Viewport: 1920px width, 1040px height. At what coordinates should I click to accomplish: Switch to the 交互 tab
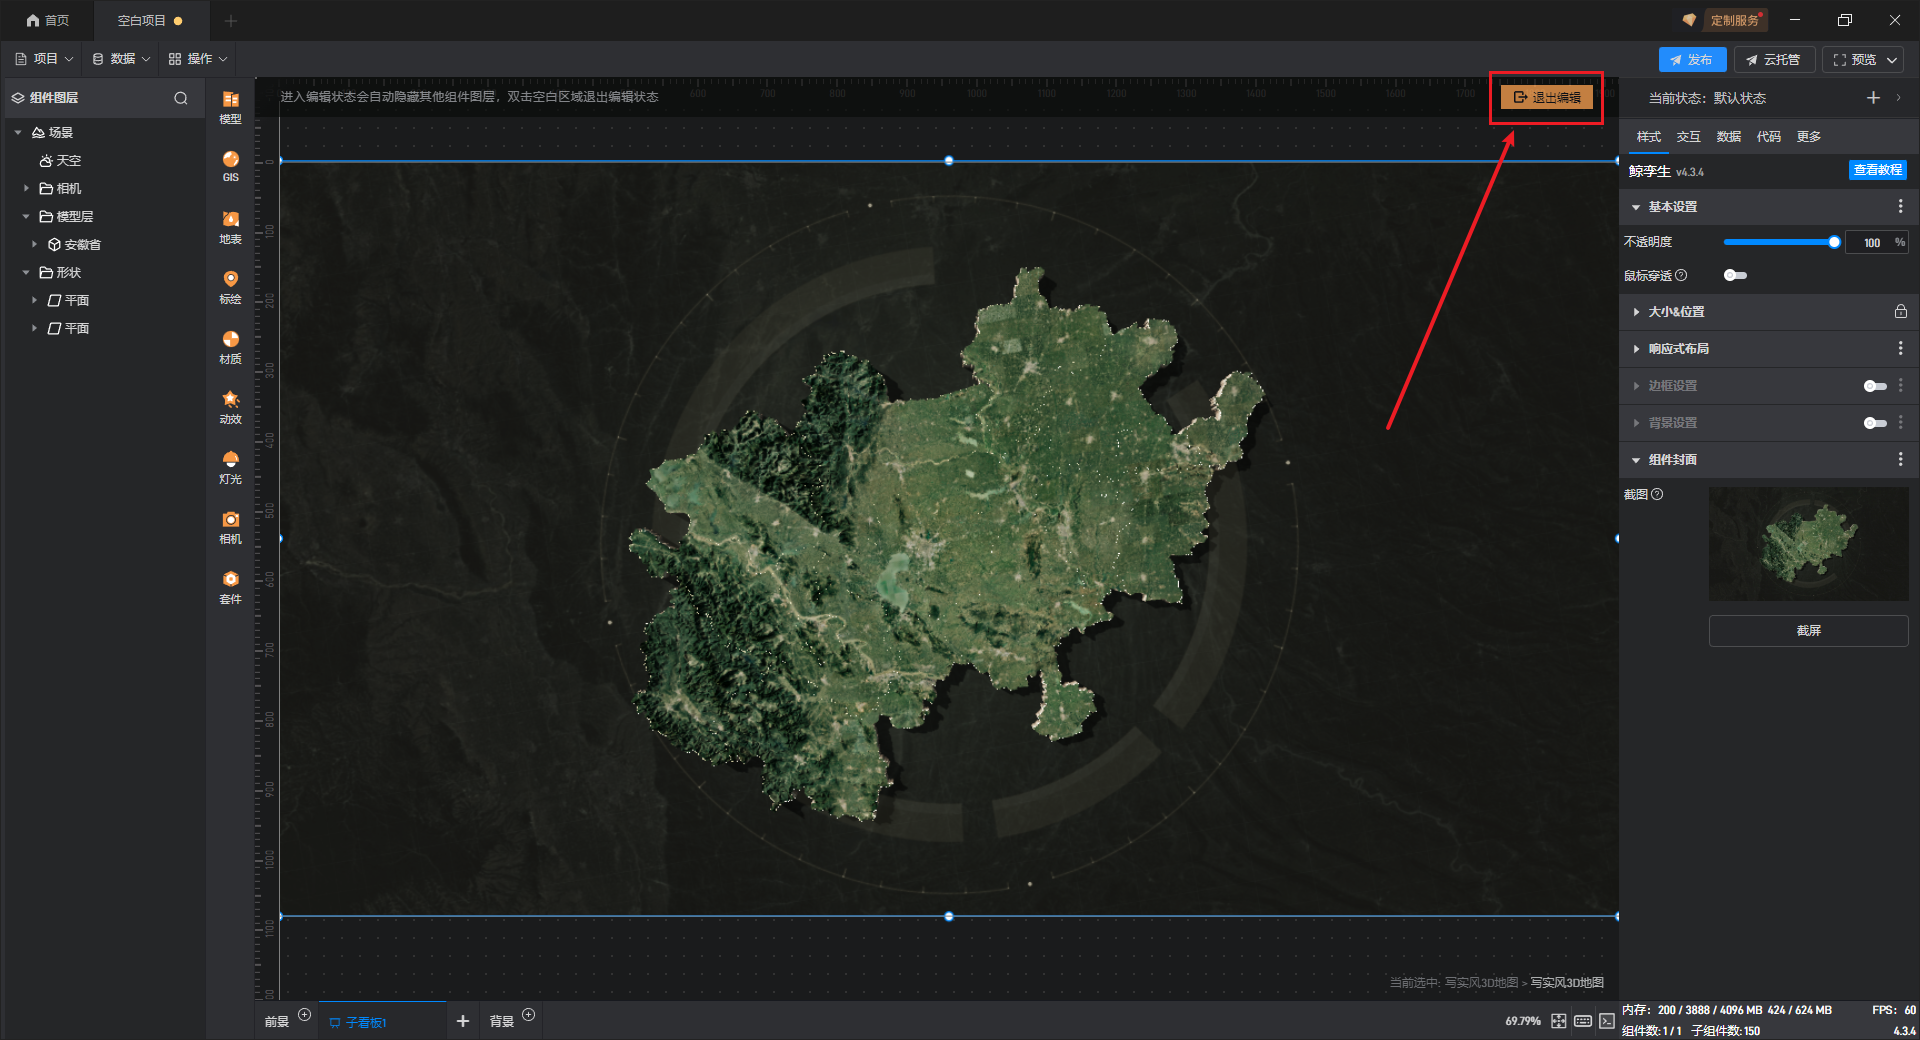click(x=1688, y=137)
